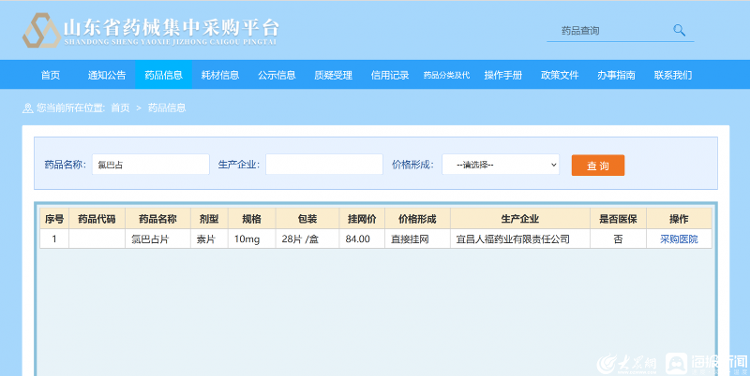Go to the 耗材信息 tab

pos(220,75)
